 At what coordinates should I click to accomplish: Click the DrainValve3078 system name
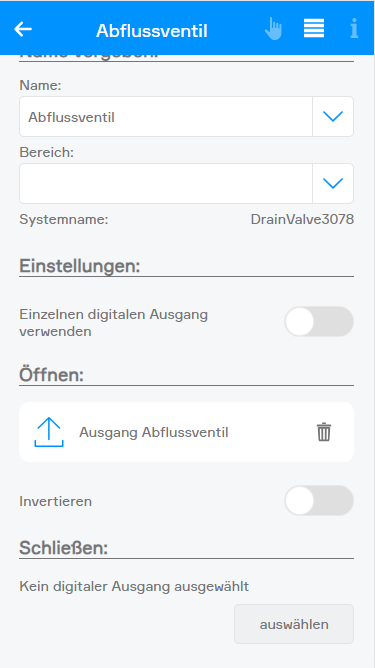coord(302,219)
